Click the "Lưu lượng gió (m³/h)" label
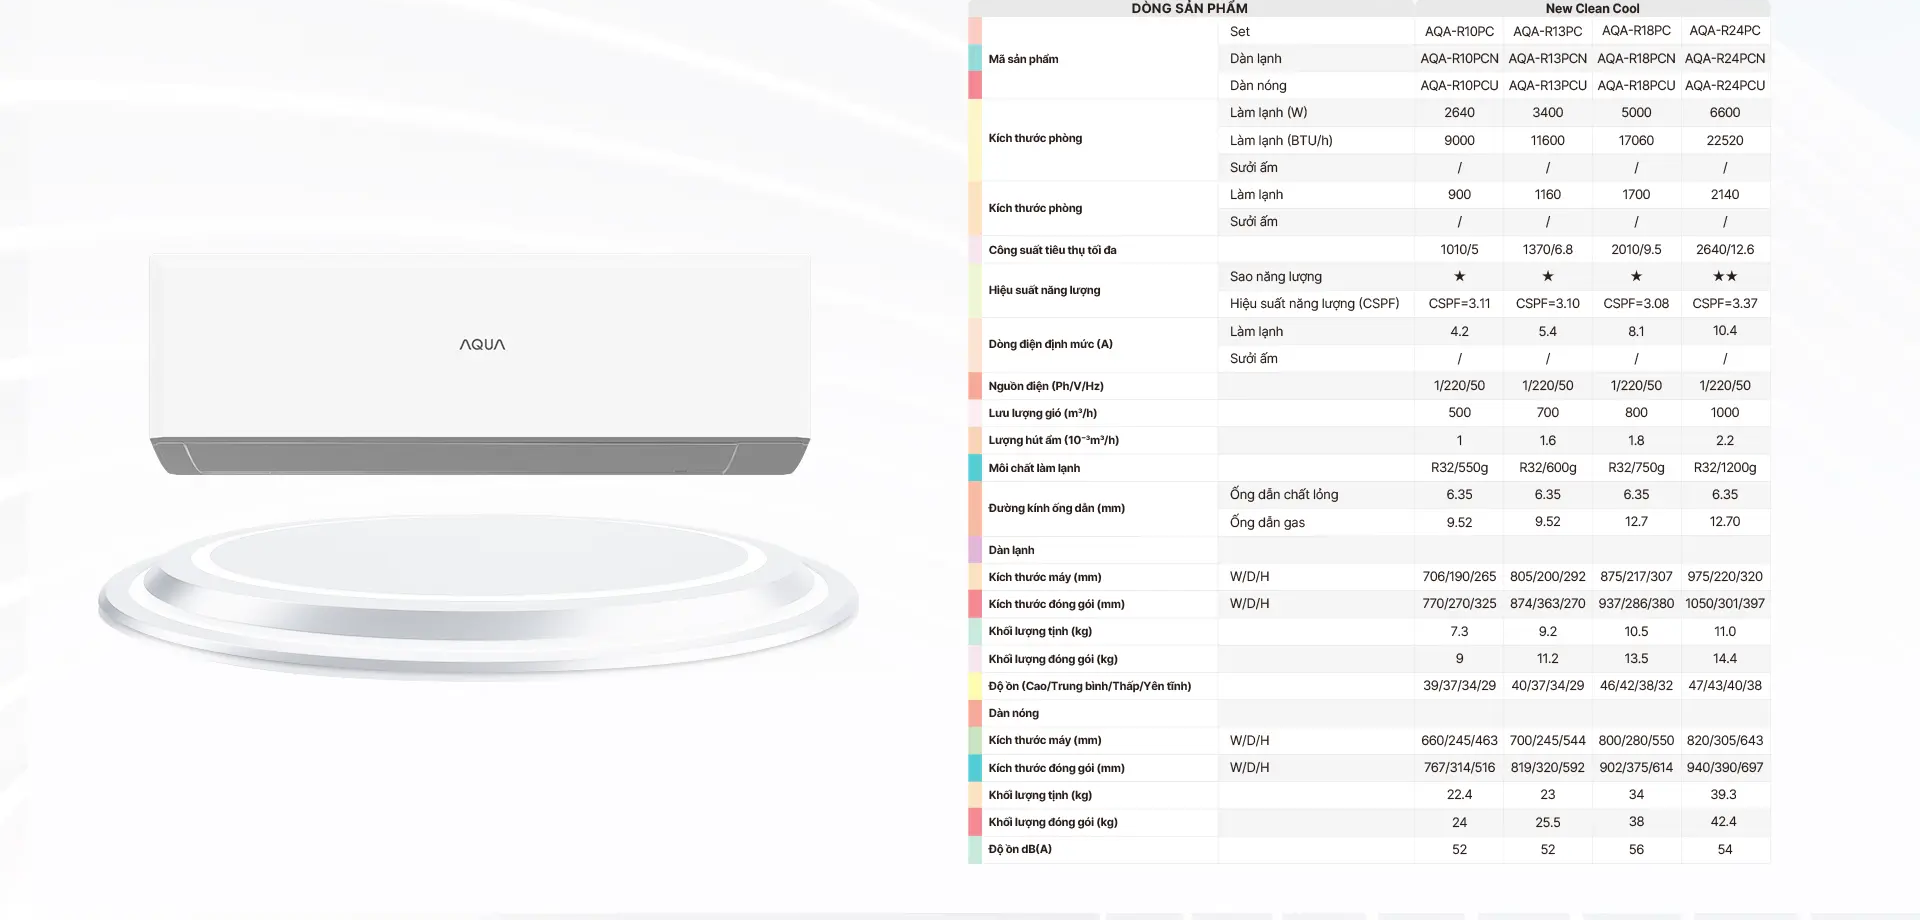Viewport: 1920px width, 920px height. tap(1042, 413)
